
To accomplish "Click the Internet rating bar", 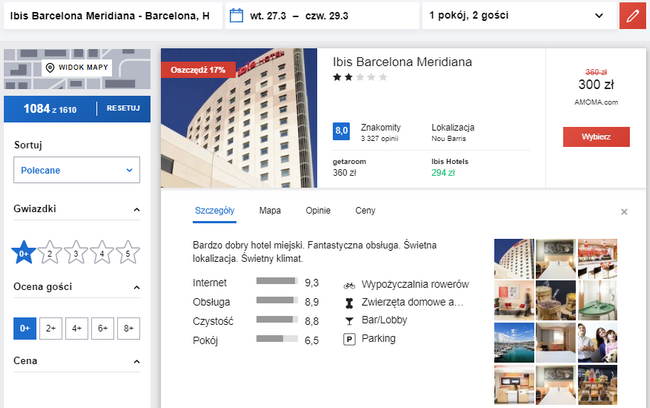I will point(277,281).
